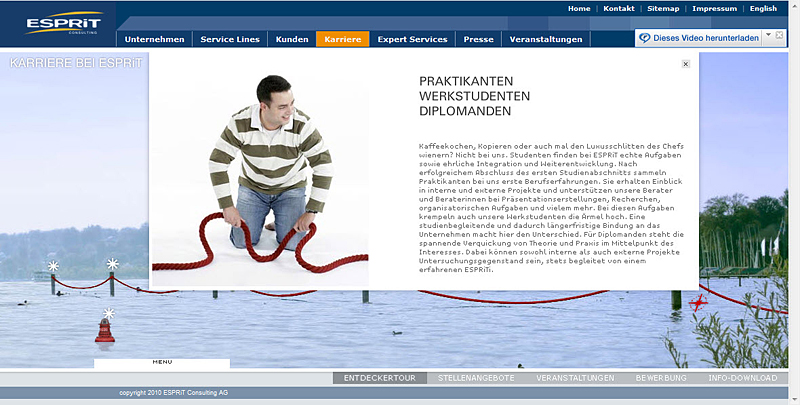
Task: Expand the MENU bar at bottom
Action: pos(162,362)
